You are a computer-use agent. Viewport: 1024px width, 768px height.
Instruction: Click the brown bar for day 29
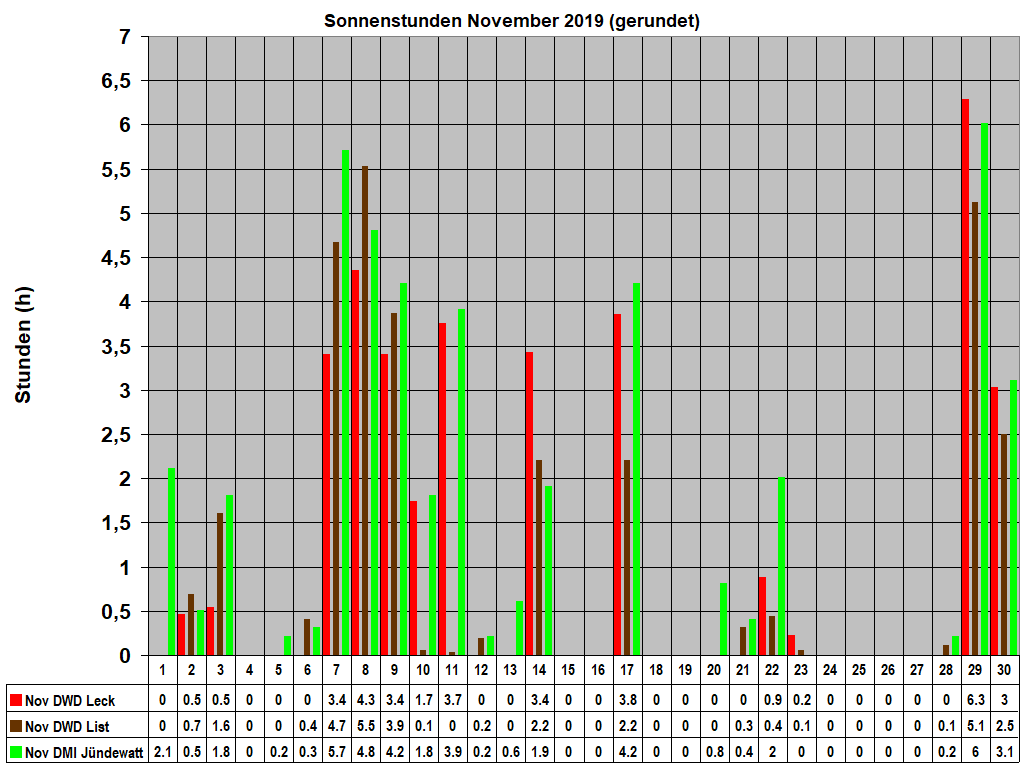pyautogui.click(x=975, y=429)
